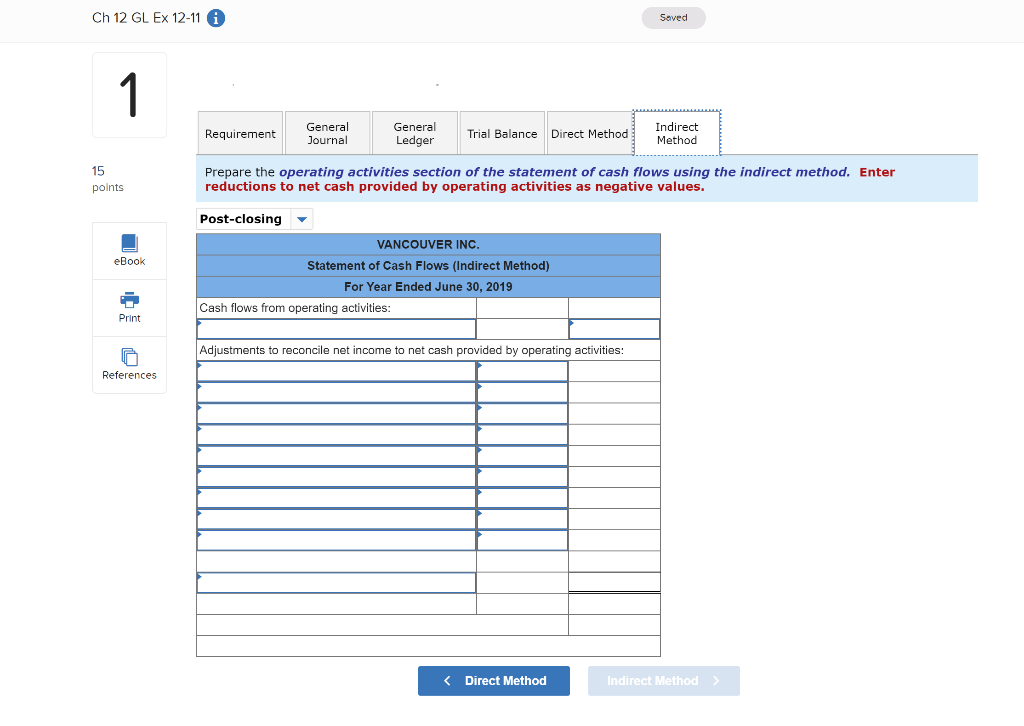This screenshot has width=1024, height=726.
Task: Click the 'VANCOUVER INC.' header
Action: pos(428,244)
